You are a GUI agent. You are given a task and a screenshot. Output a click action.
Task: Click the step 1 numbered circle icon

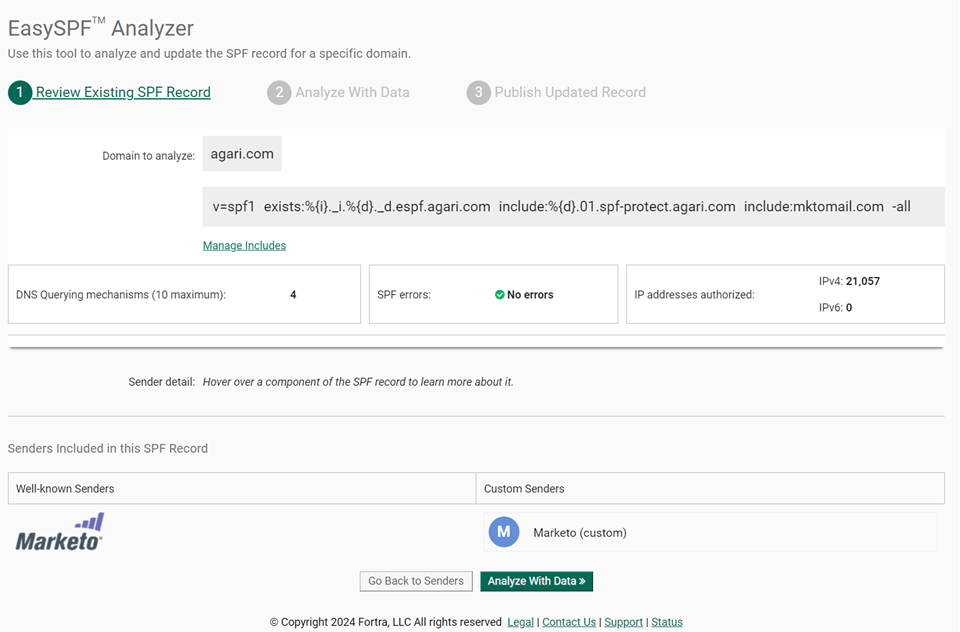click(x=20, y=93)
